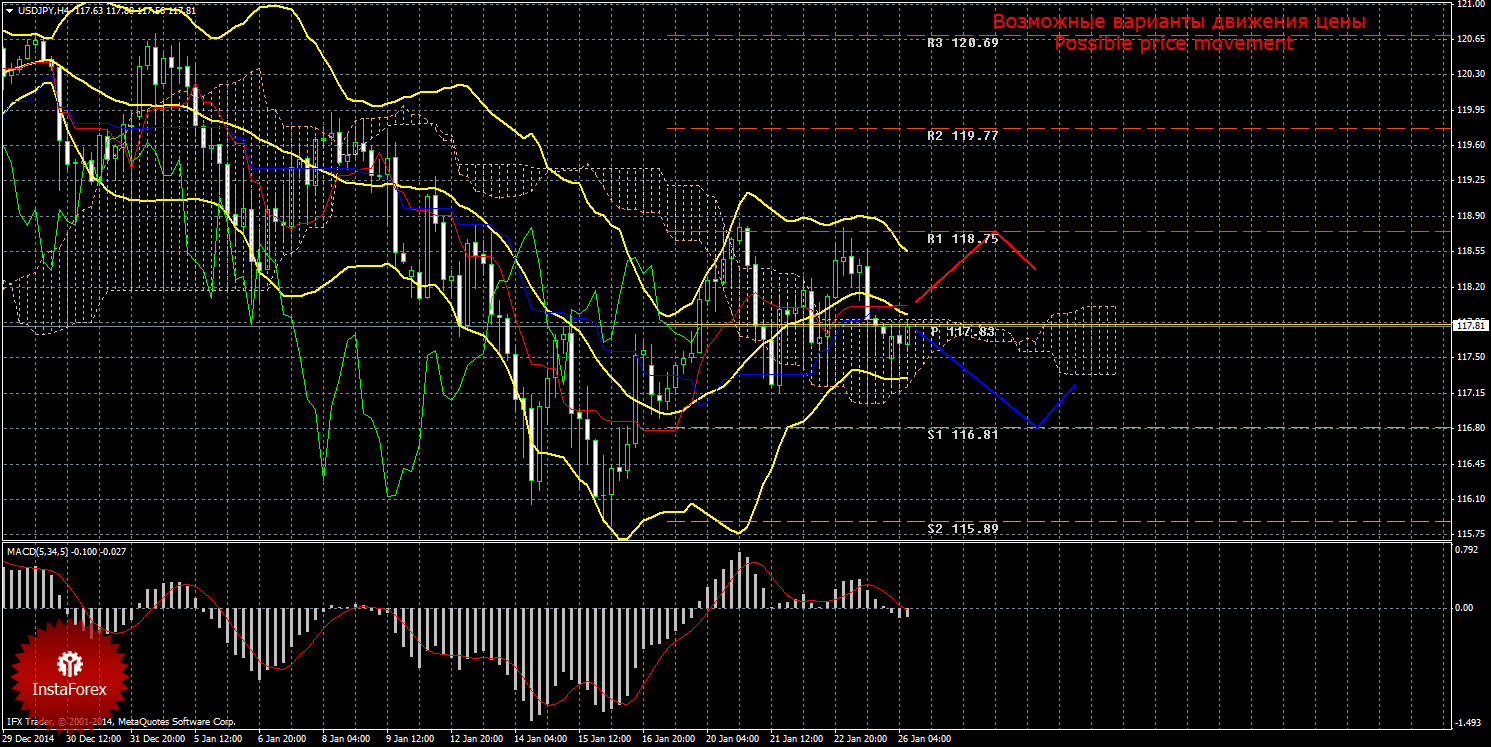
Task: Select the S2 115.89 support label
Action: click(x=962, y=528)
